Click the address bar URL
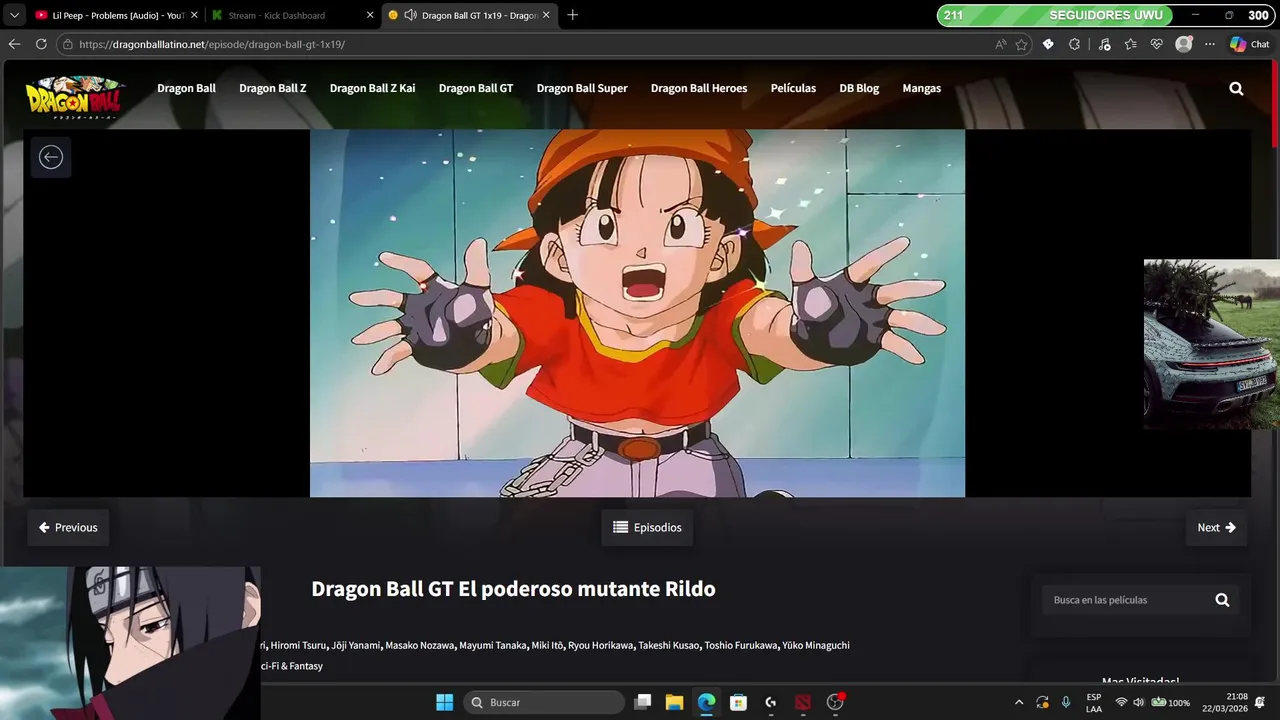 pos(212,44)
